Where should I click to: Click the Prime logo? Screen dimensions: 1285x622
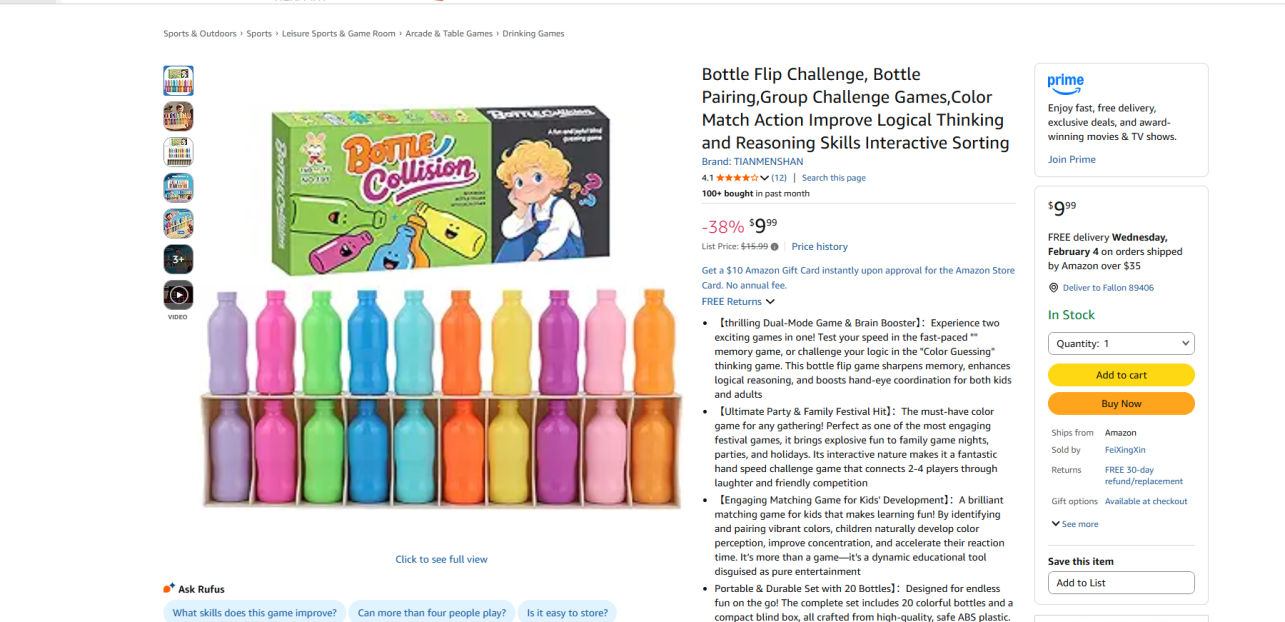pos(1065,82)
